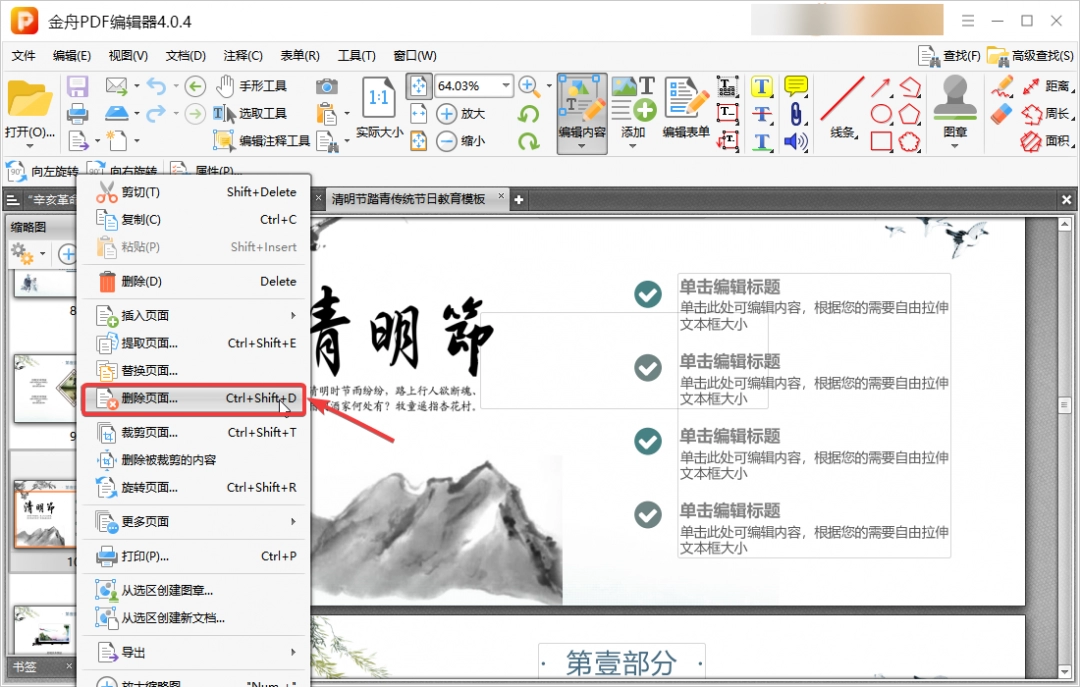Screen dimensions: 1080x687
Task: Click the 距离 distance measurement icon
Action: tap(1040, 85)
